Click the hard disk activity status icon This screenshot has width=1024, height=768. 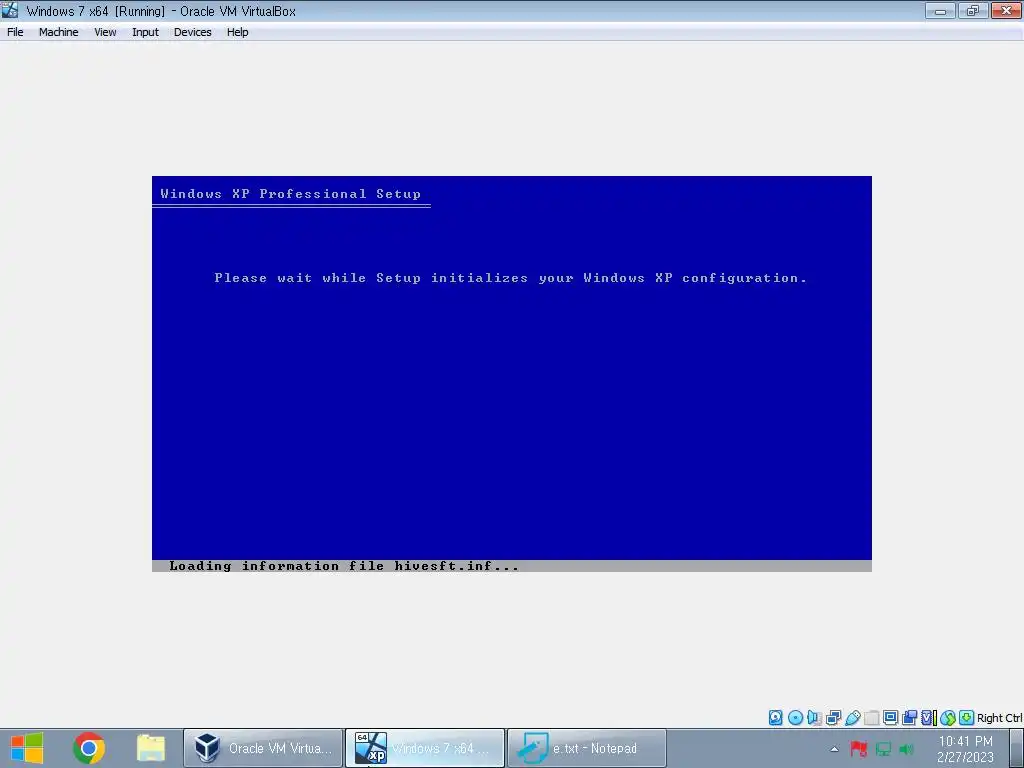(776, 718)
